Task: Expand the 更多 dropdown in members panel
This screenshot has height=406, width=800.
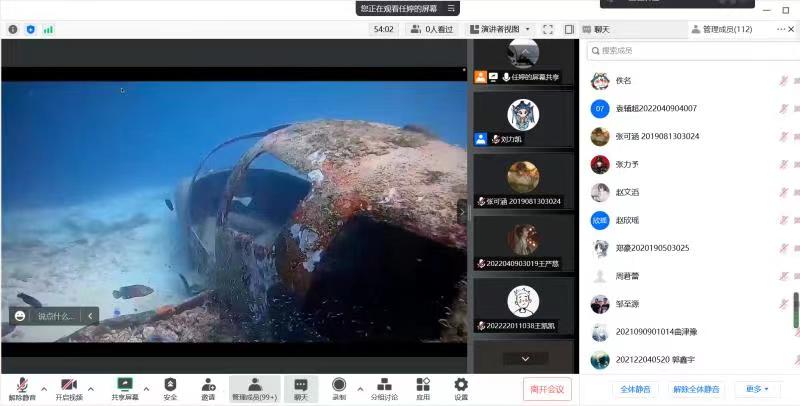Action: click(758, 389)
